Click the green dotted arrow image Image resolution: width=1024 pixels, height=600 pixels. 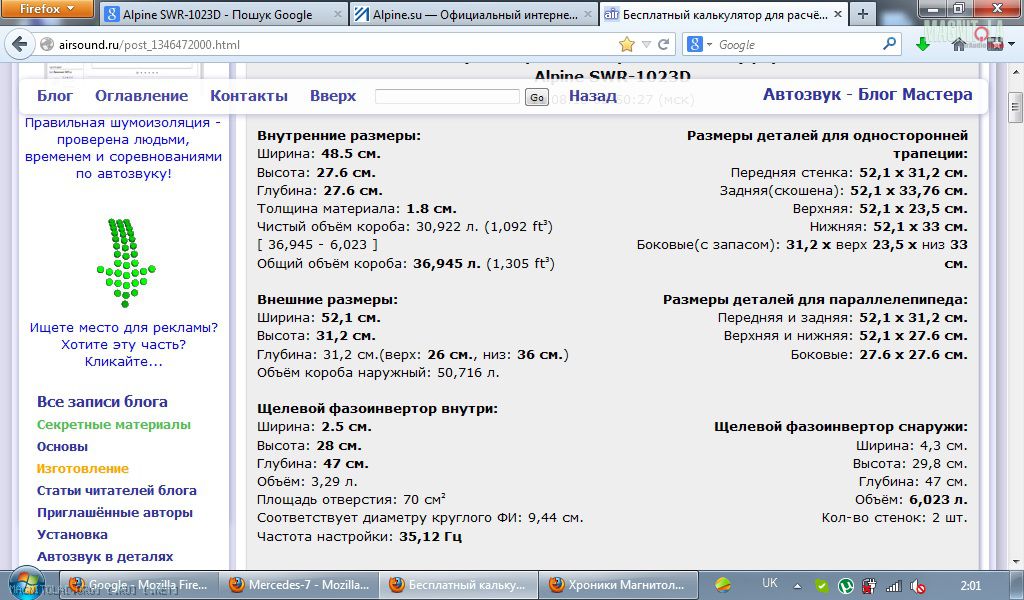click(x=126, y=262)
